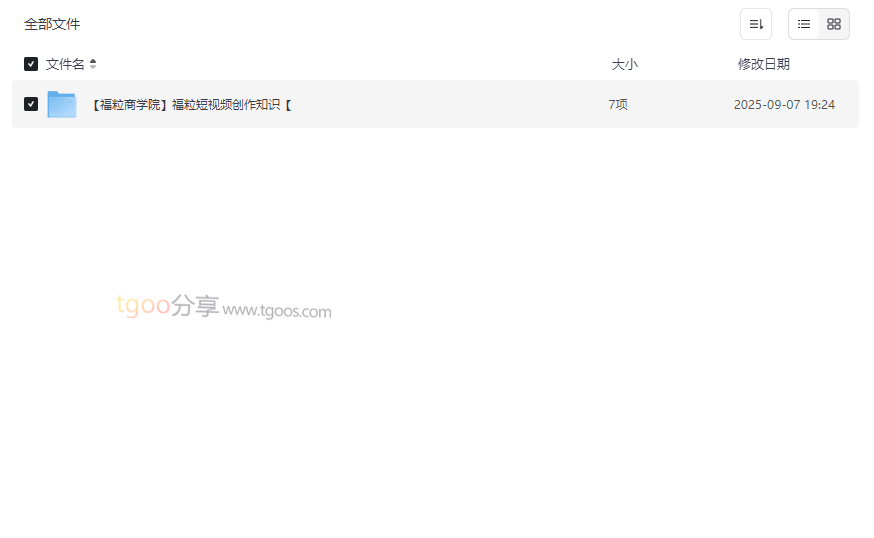Sort files by the 大小 column header
The height and width of the screenshot is (538, 874).
coord(624,64)
